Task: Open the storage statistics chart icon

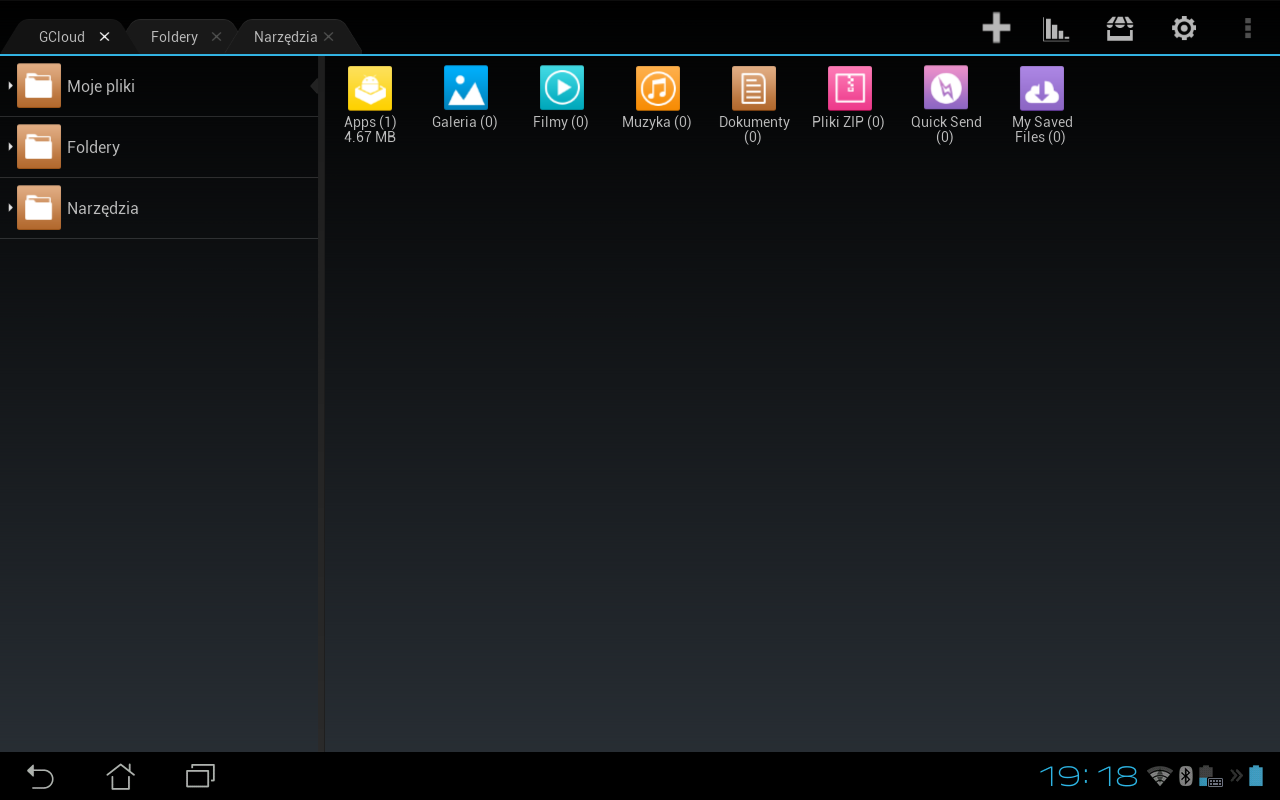Action: pos(1056,28)
